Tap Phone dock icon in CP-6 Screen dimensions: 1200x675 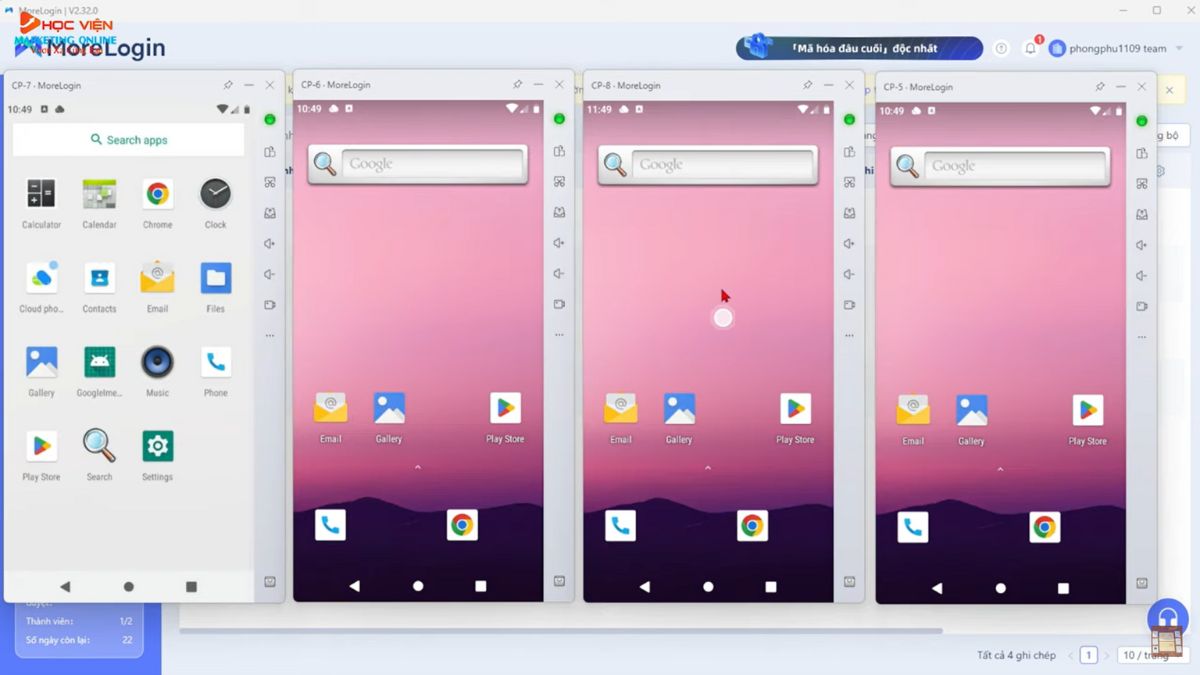click(330, 525)
